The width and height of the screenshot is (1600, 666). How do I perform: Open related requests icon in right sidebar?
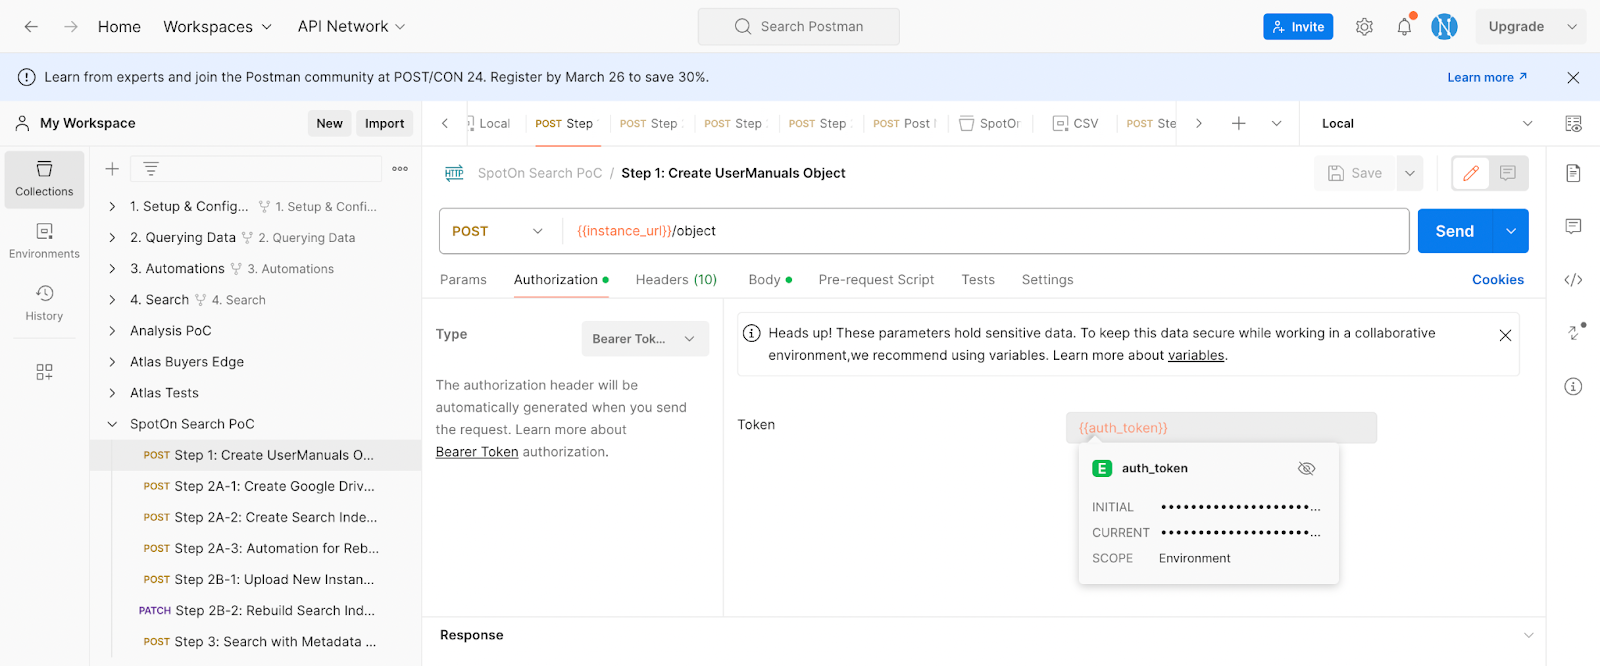coord(1574,332)
